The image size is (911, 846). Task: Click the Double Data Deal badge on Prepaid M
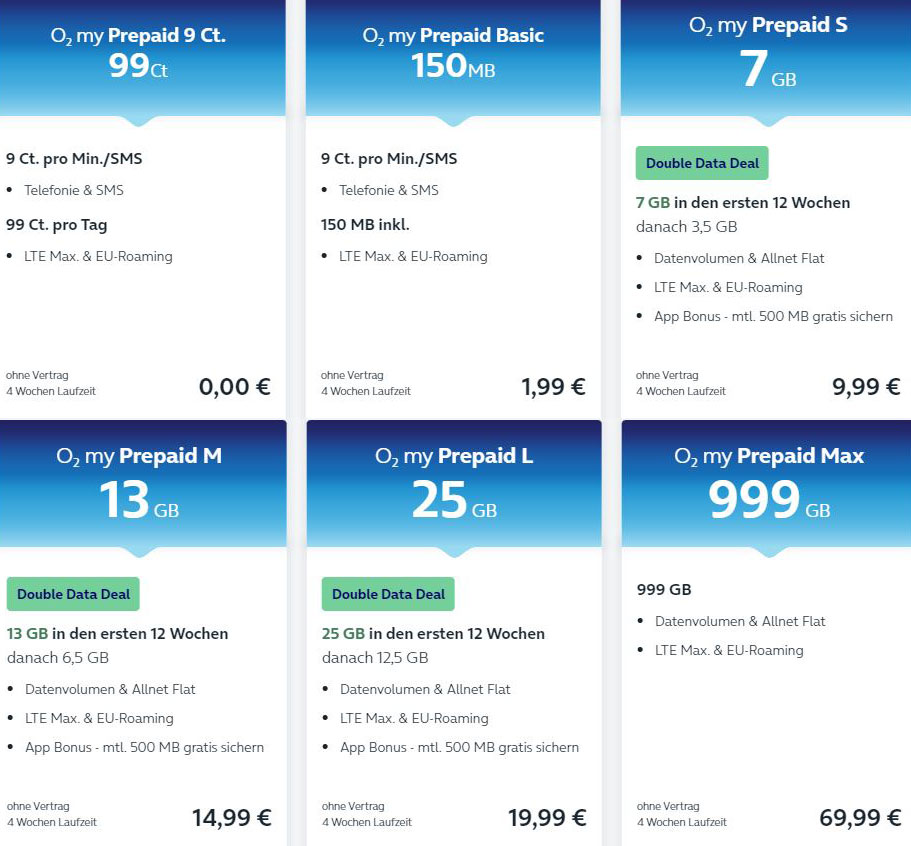[x=73, y=594]
